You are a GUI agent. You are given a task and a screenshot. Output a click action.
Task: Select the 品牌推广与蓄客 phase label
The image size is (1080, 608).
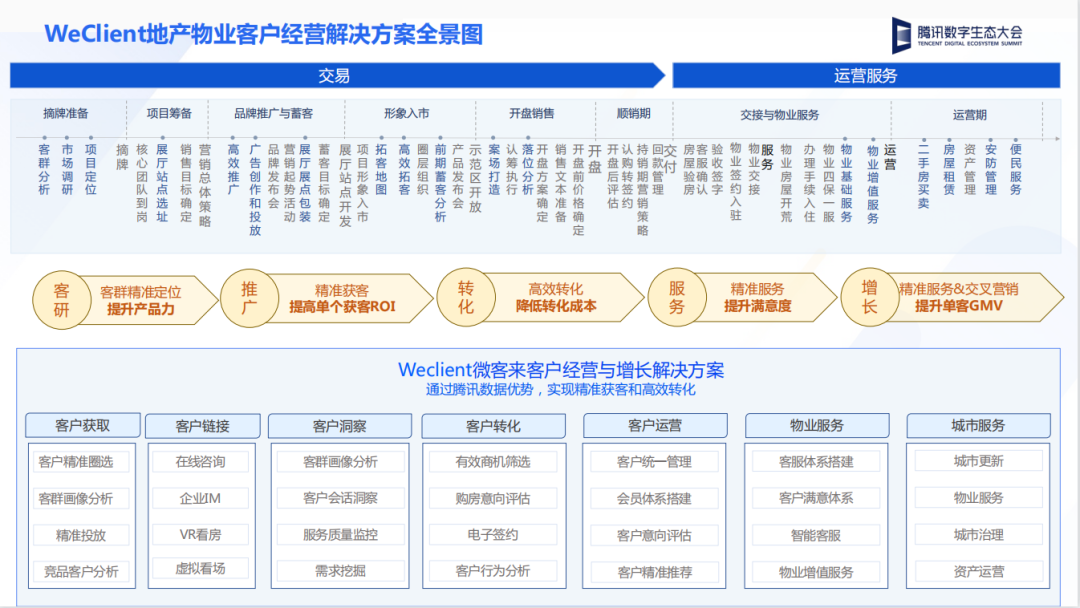[273, 114]
